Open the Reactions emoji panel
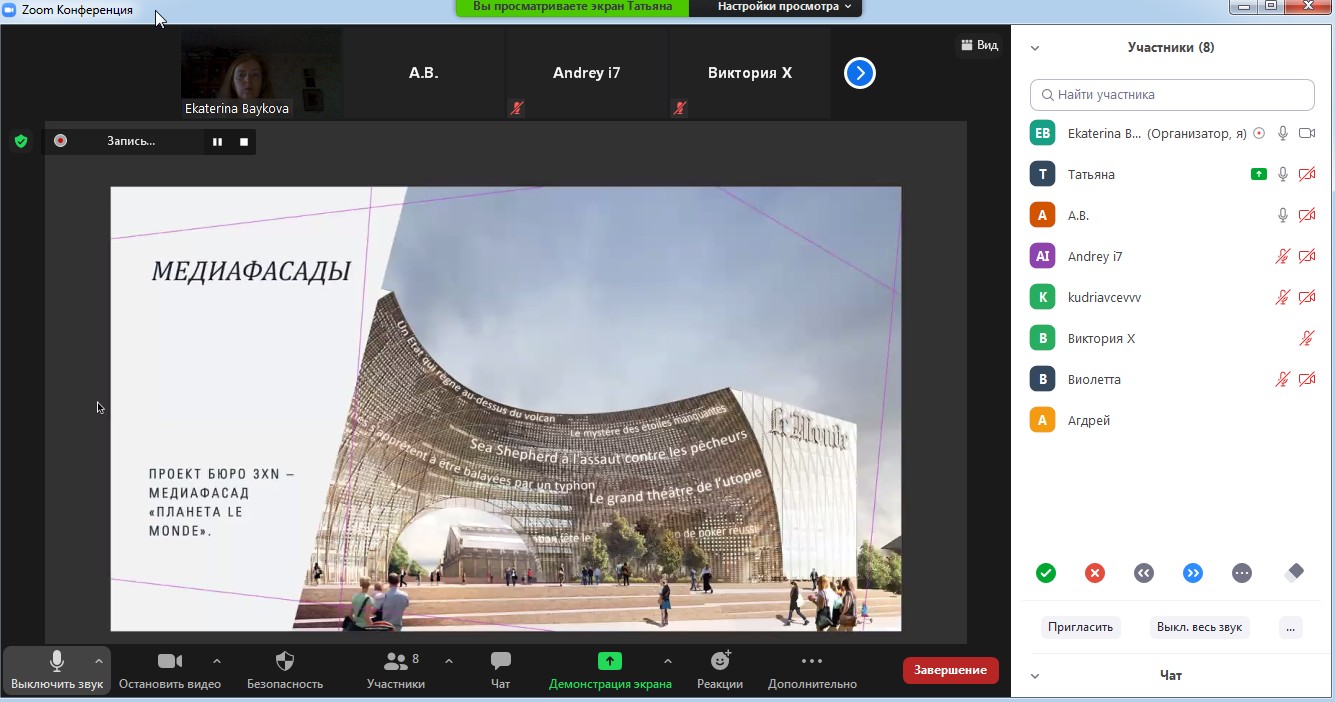Viewport: 1335px width, 702px height. click(720, 670)
